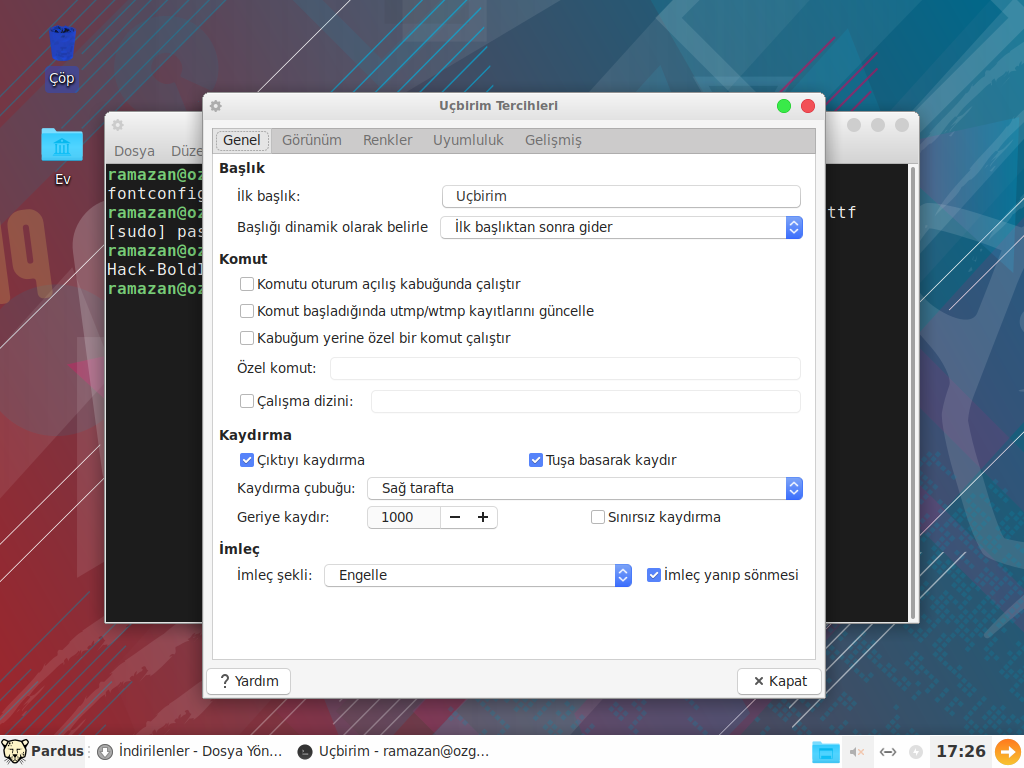Switch to the Genel tab
1024x768 pixels.
tap(242, 140)
